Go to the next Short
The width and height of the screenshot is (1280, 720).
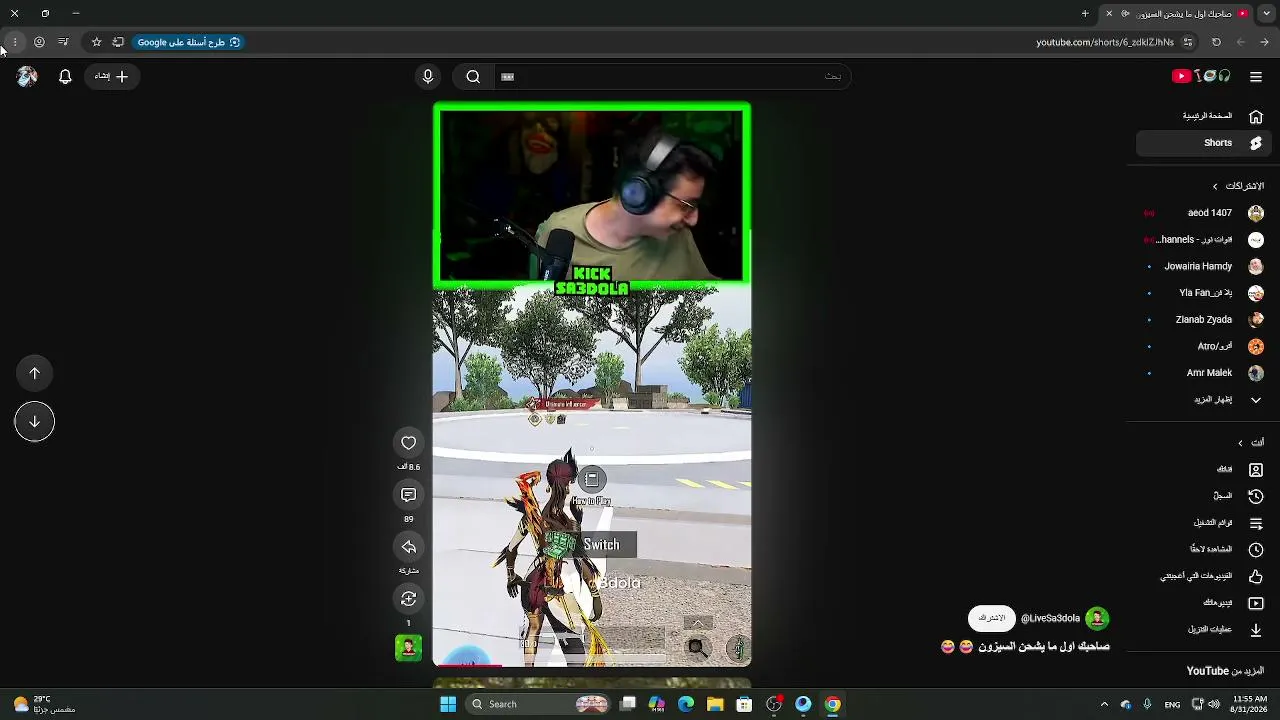34,421
